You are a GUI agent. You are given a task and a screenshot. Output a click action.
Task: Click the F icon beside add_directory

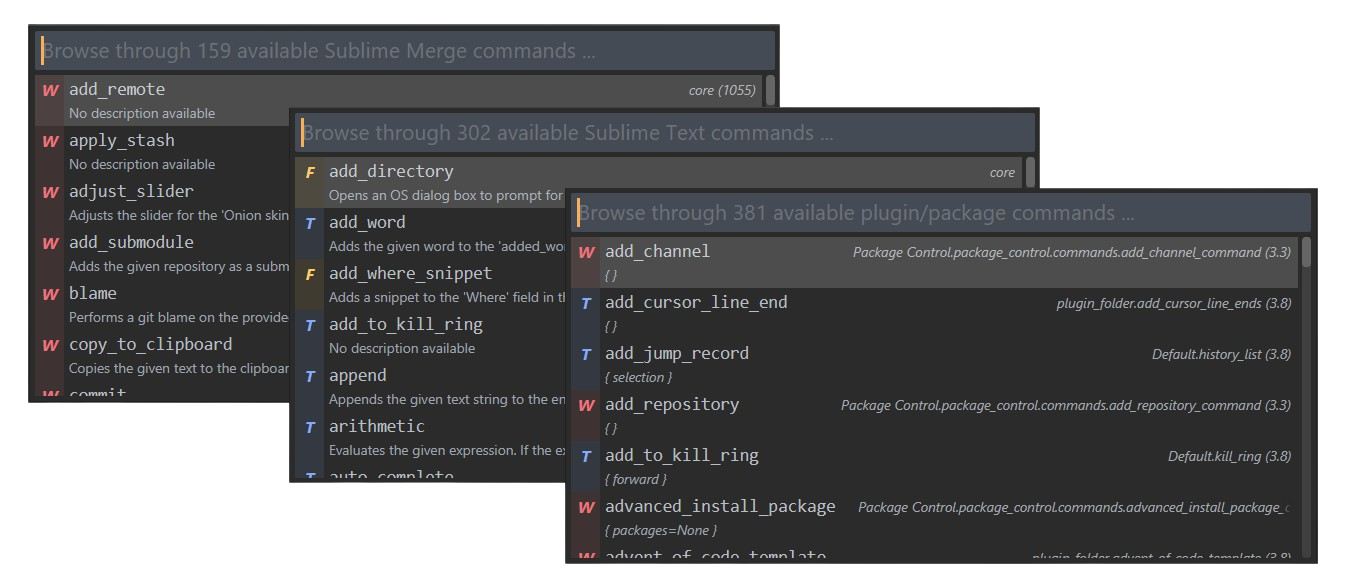[310, 172]
